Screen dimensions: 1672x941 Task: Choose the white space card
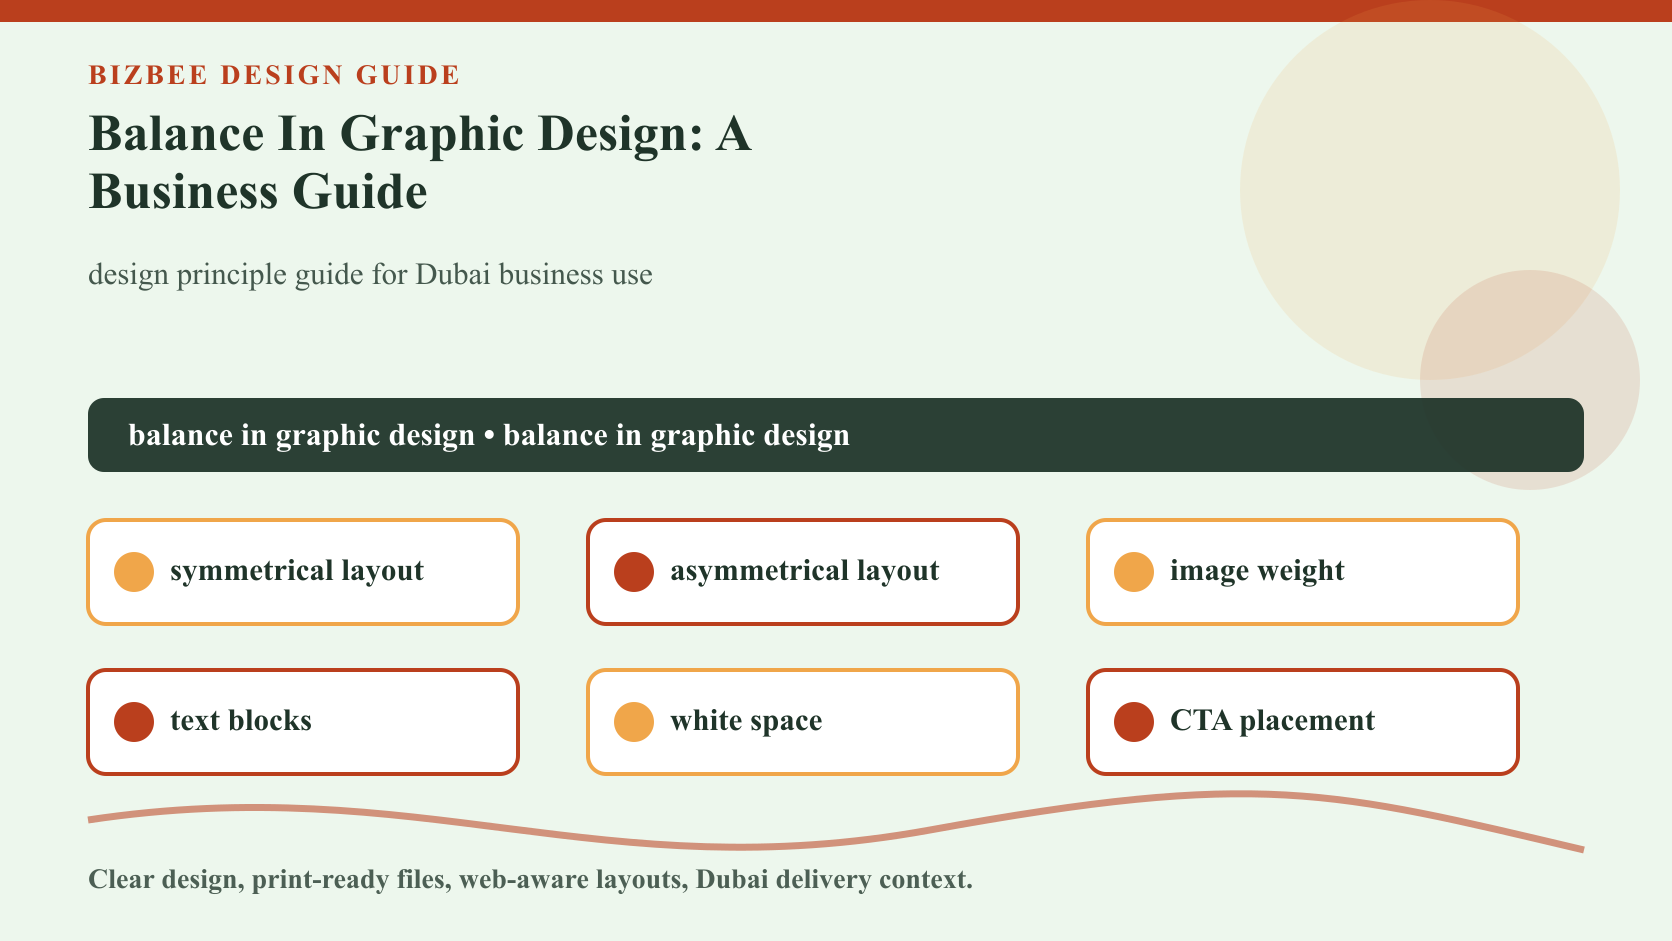803,722
